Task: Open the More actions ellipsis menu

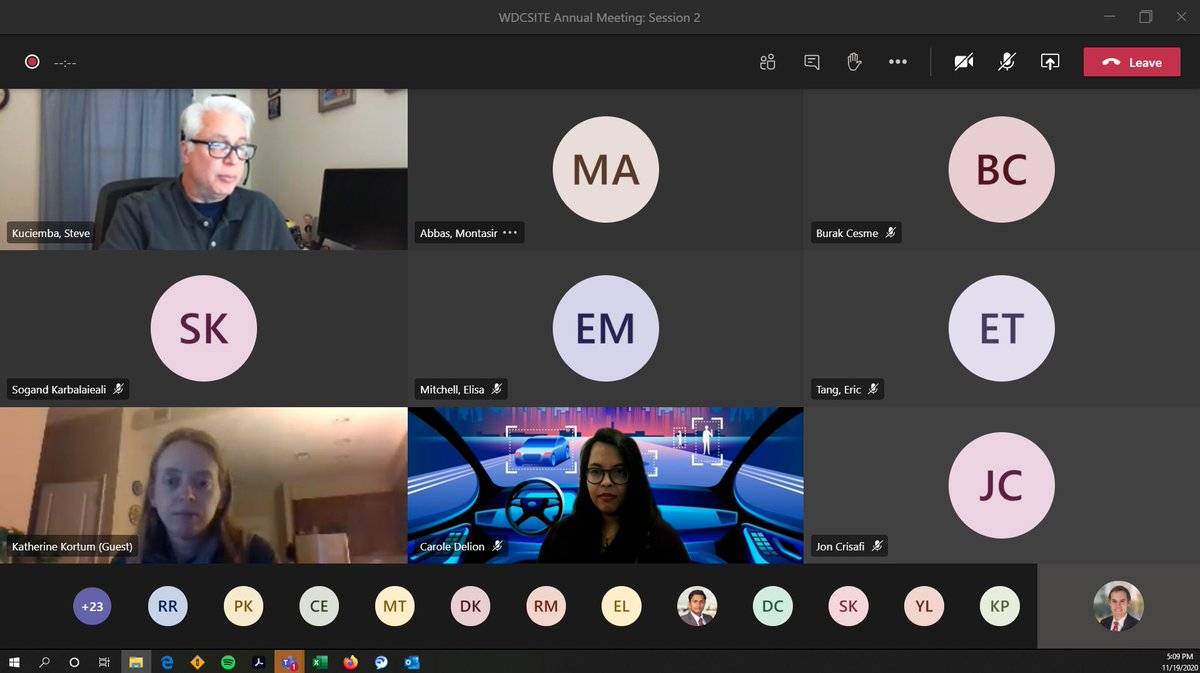Action: point(898,62)
